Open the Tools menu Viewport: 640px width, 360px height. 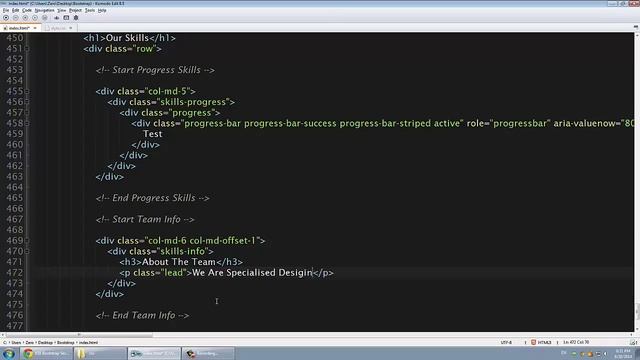coord(90,10)
